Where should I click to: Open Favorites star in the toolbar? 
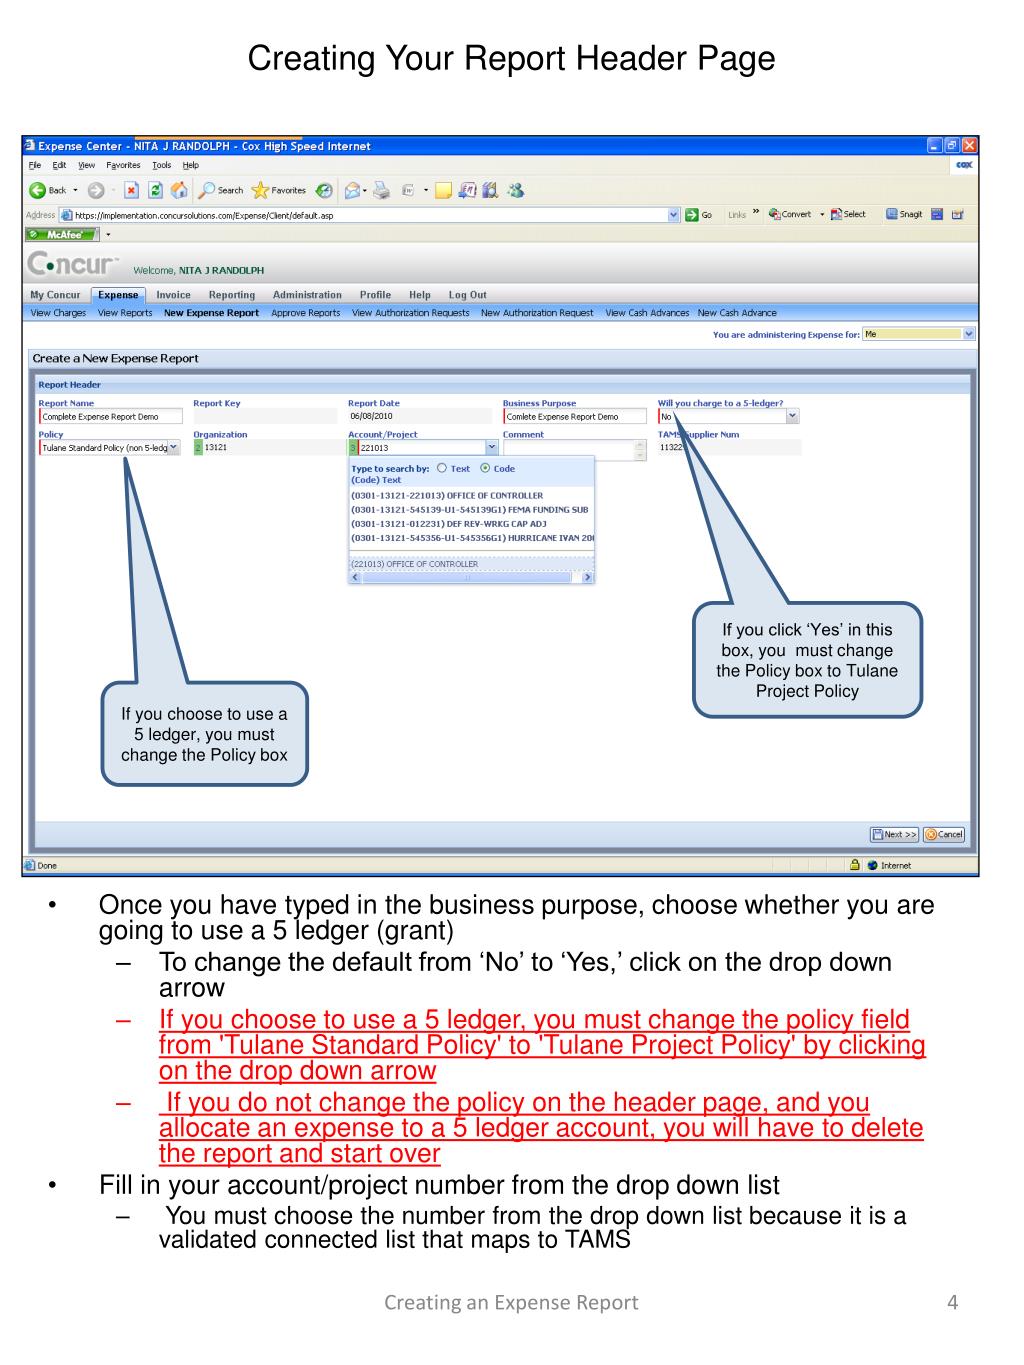coord(259,190)
